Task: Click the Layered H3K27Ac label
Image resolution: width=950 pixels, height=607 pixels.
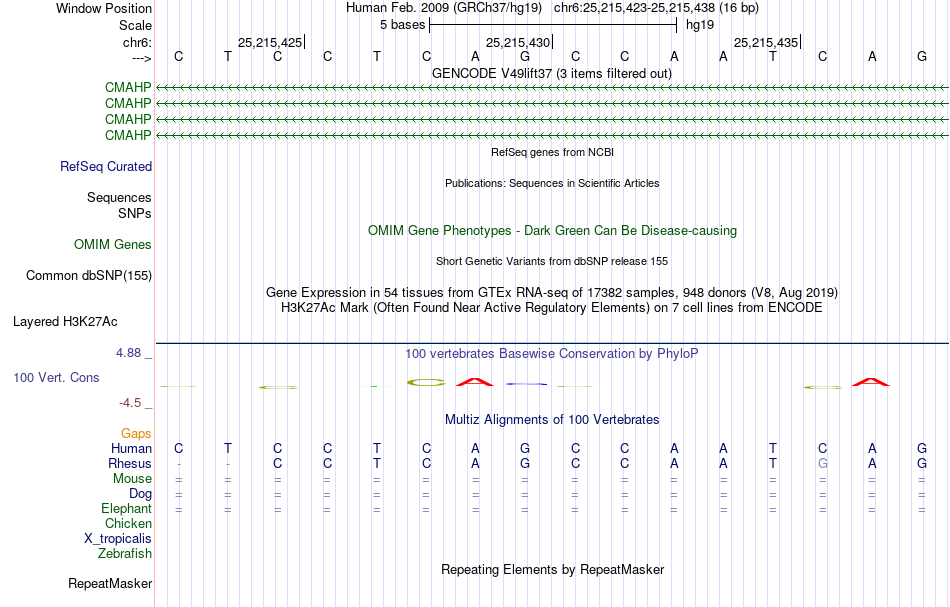Action: pos(65,322)
